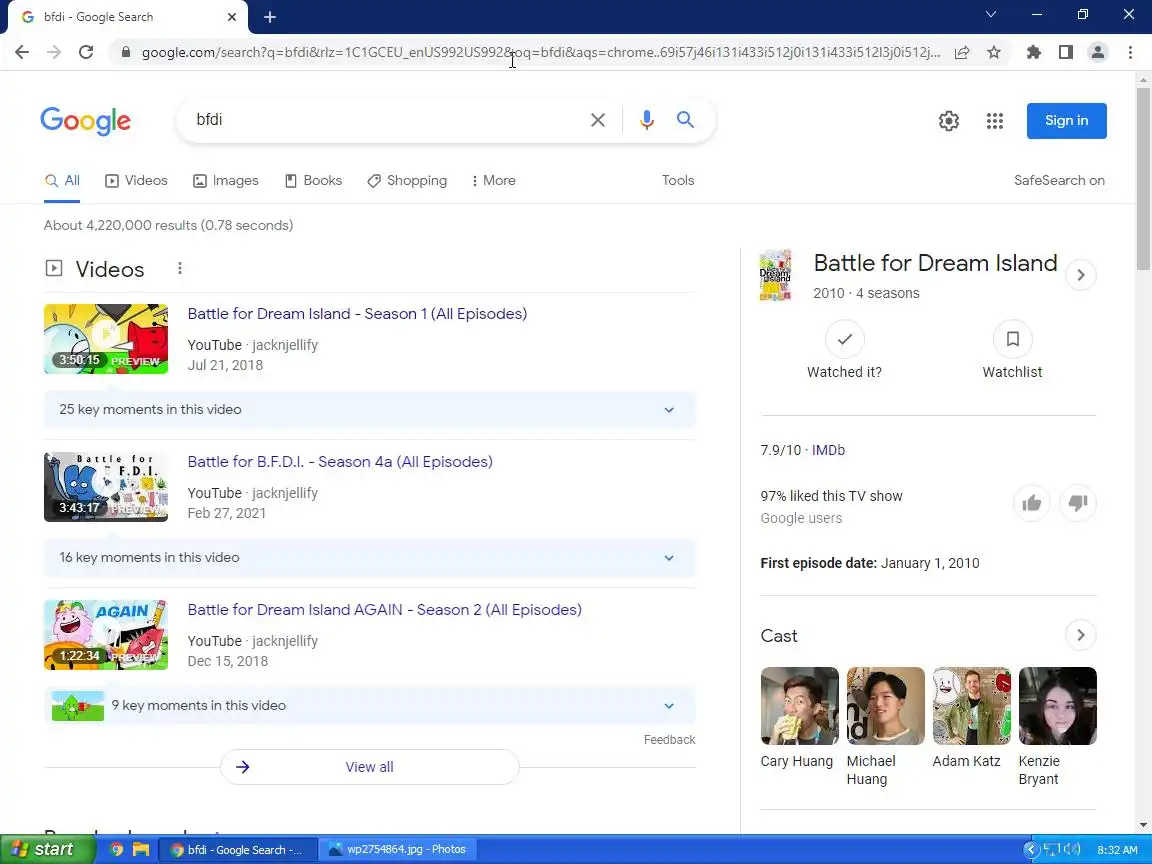Open the Google apps grid
This screenshot has width=1152, height=864.
point(995,120)
